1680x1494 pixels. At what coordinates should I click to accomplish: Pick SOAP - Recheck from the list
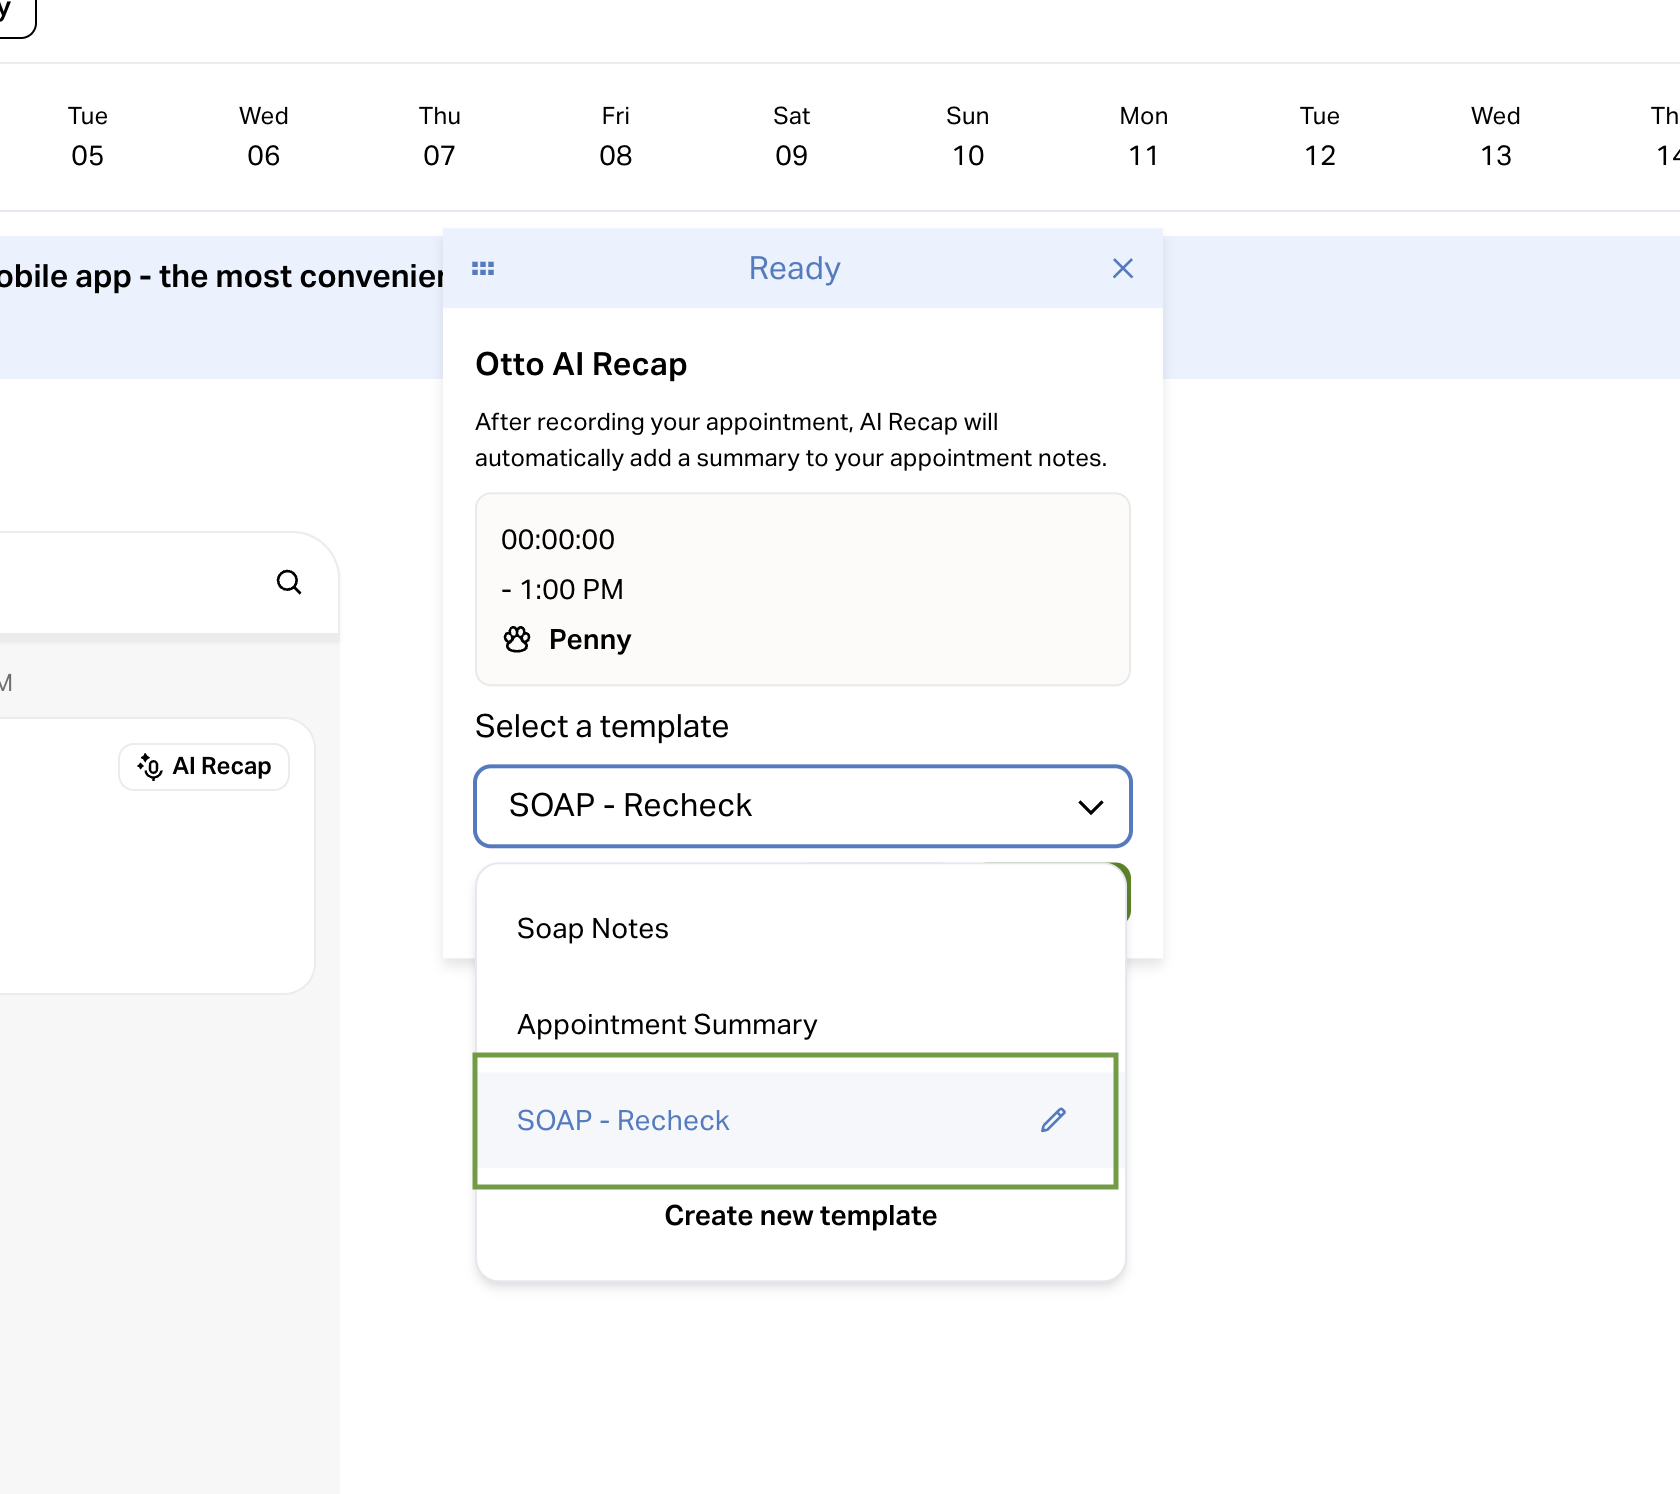click(623, 1121)
